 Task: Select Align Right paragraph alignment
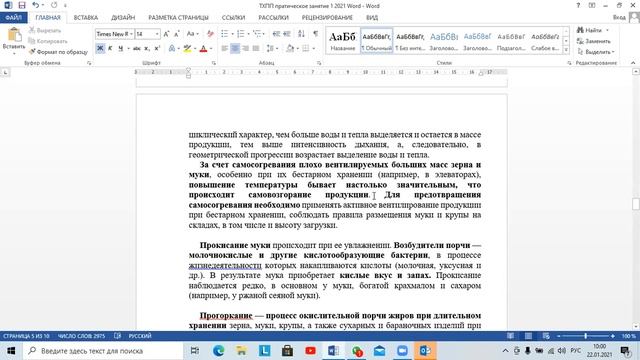(245, 49)
